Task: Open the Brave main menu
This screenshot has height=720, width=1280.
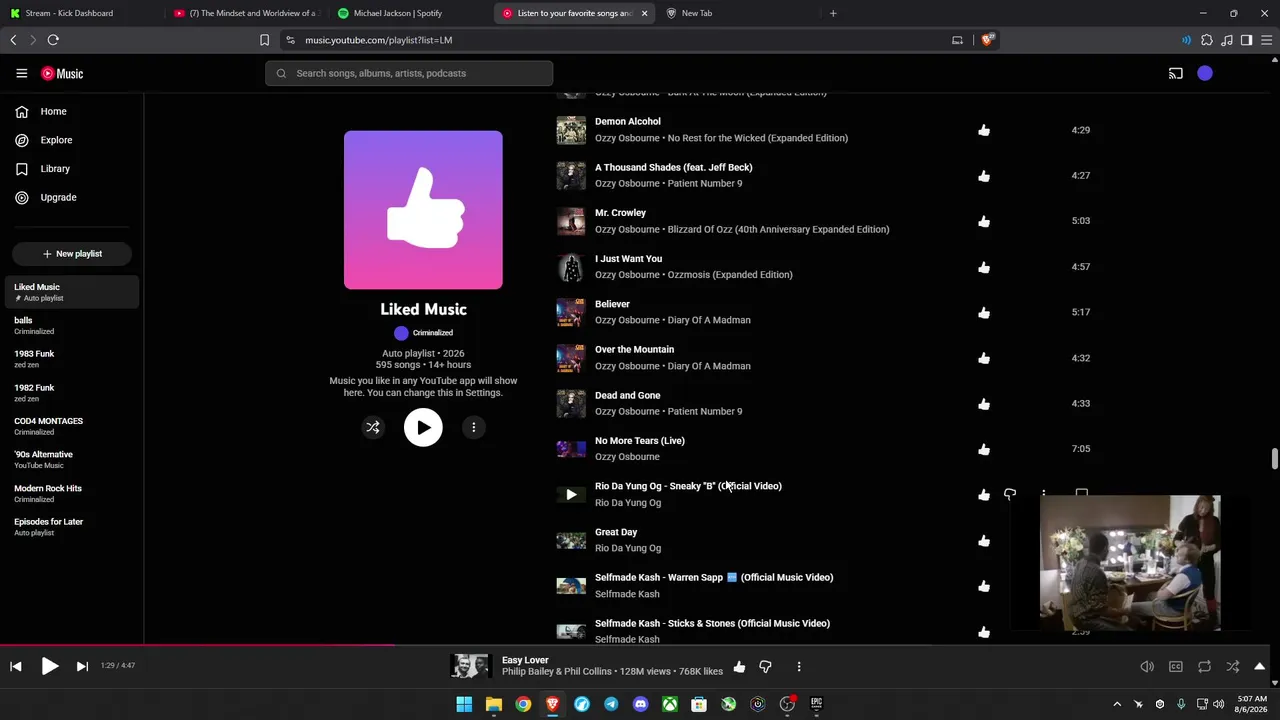Action: click(1266, 40)
